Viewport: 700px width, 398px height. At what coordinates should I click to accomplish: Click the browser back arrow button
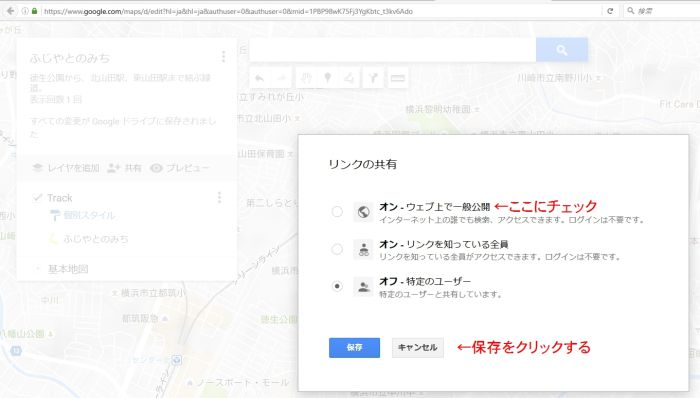point(11,11)
